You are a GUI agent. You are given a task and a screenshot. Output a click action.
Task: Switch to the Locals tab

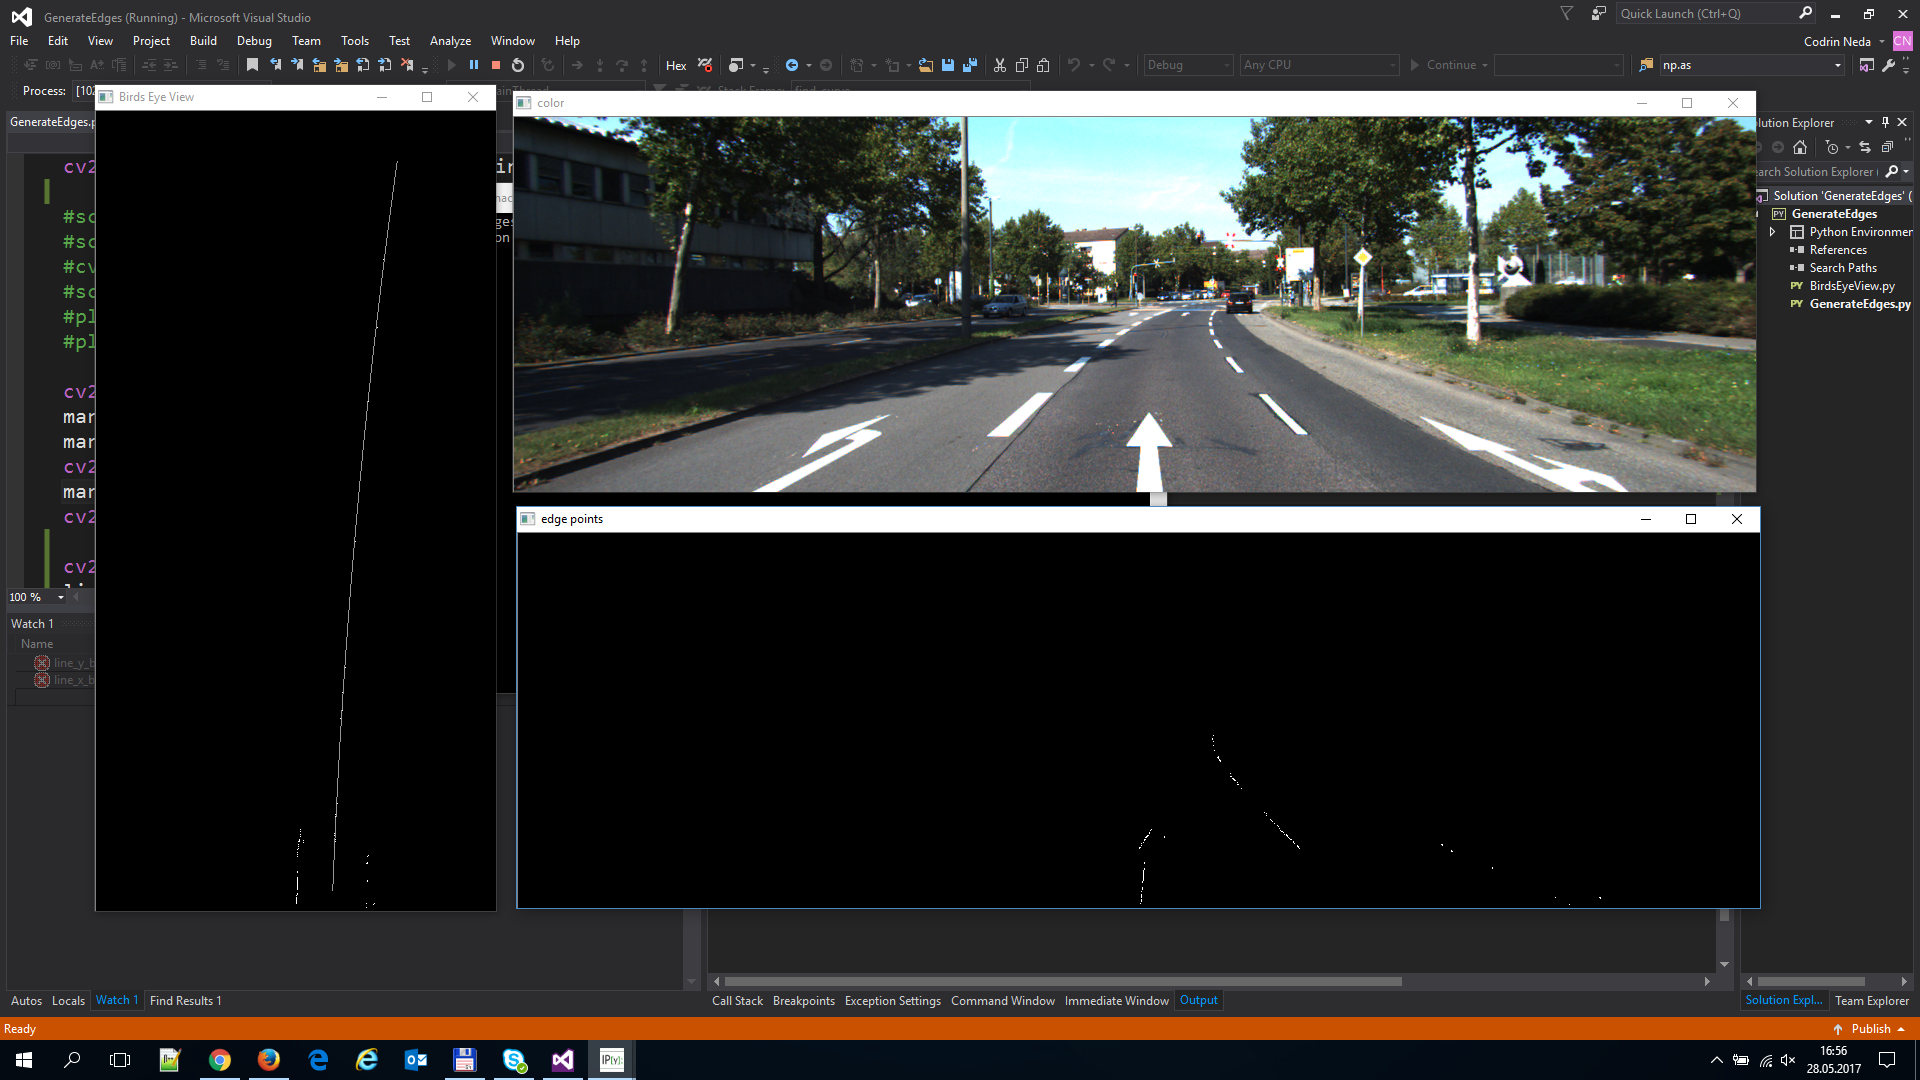[x=68, y=1000]
